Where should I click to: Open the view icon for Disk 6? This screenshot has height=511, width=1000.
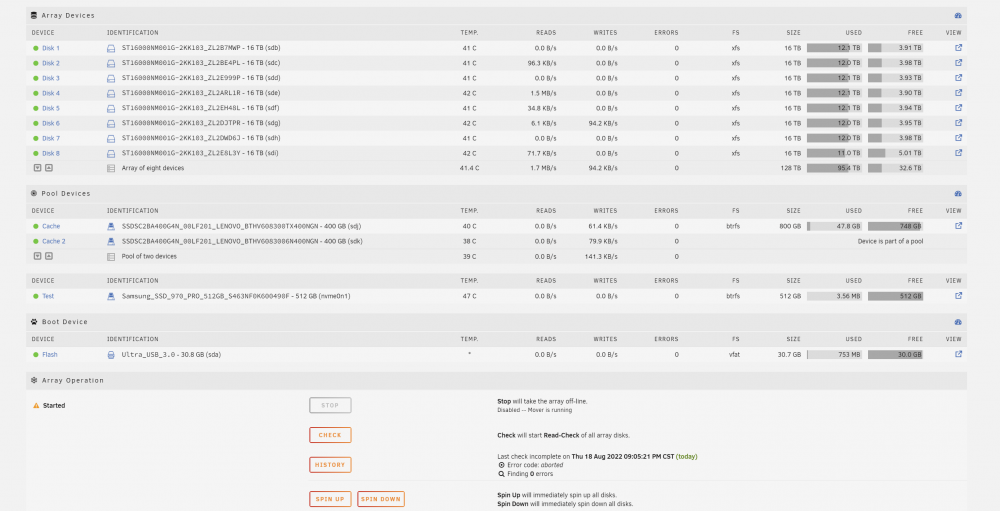point(958,122)
